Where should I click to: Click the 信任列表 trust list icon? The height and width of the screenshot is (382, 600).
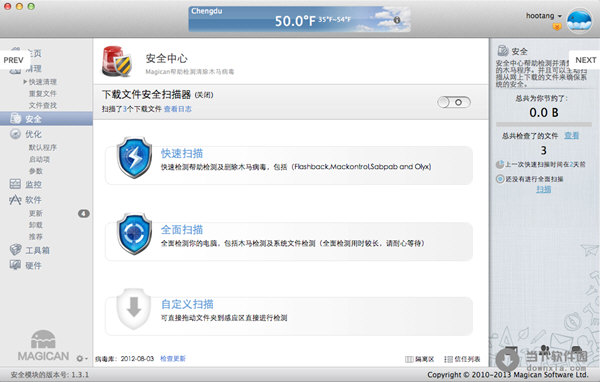[448, 359]
